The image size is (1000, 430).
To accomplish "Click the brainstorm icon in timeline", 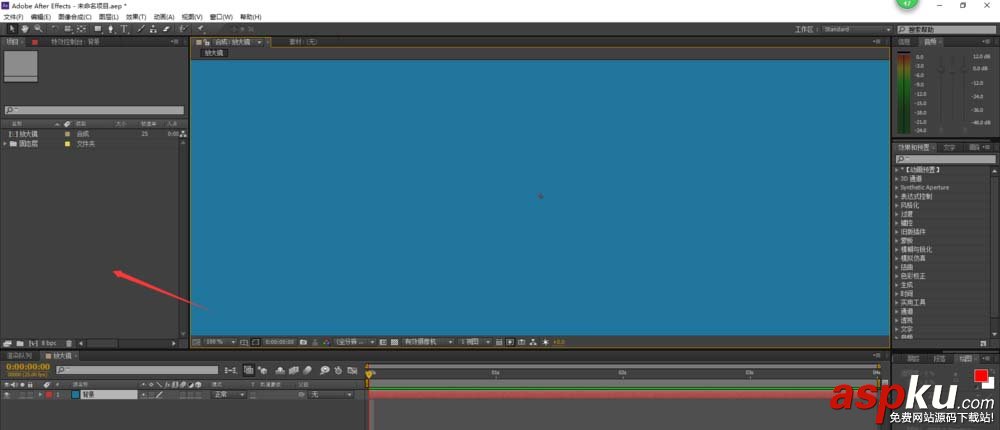I will point(325,370).
